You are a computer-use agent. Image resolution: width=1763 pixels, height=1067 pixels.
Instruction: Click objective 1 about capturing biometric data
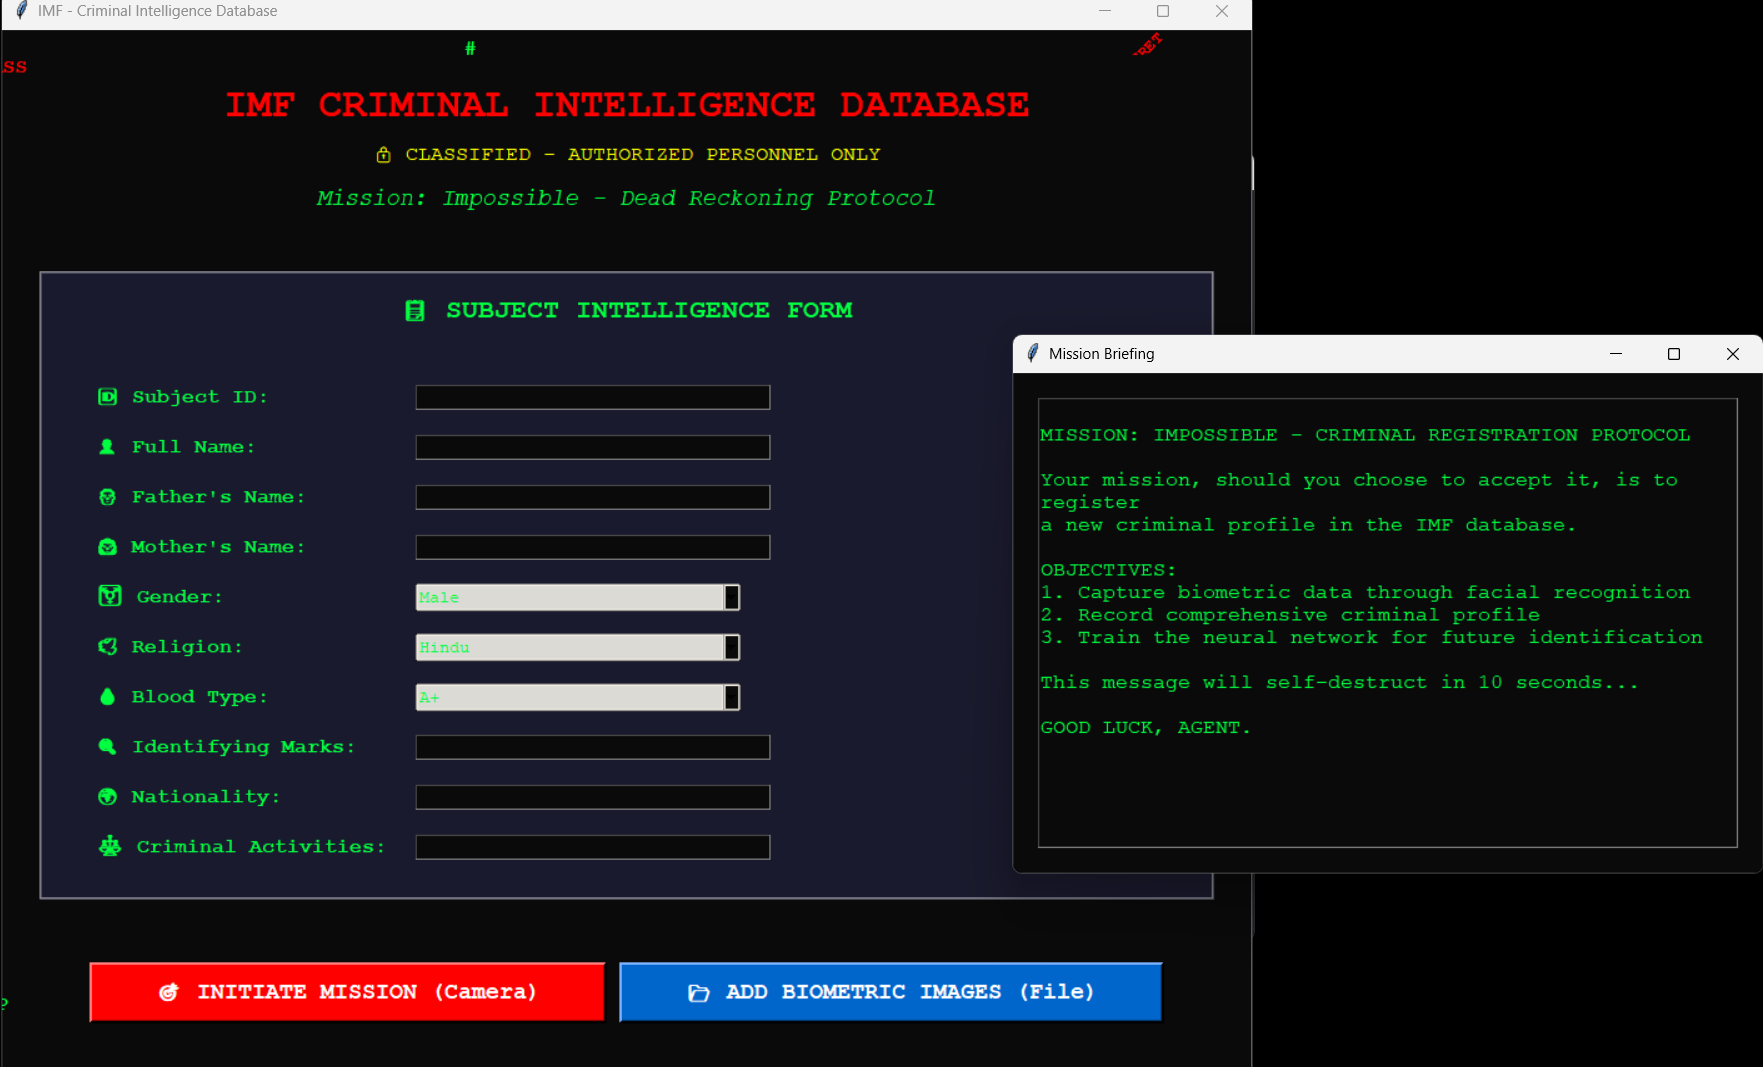1365,593
